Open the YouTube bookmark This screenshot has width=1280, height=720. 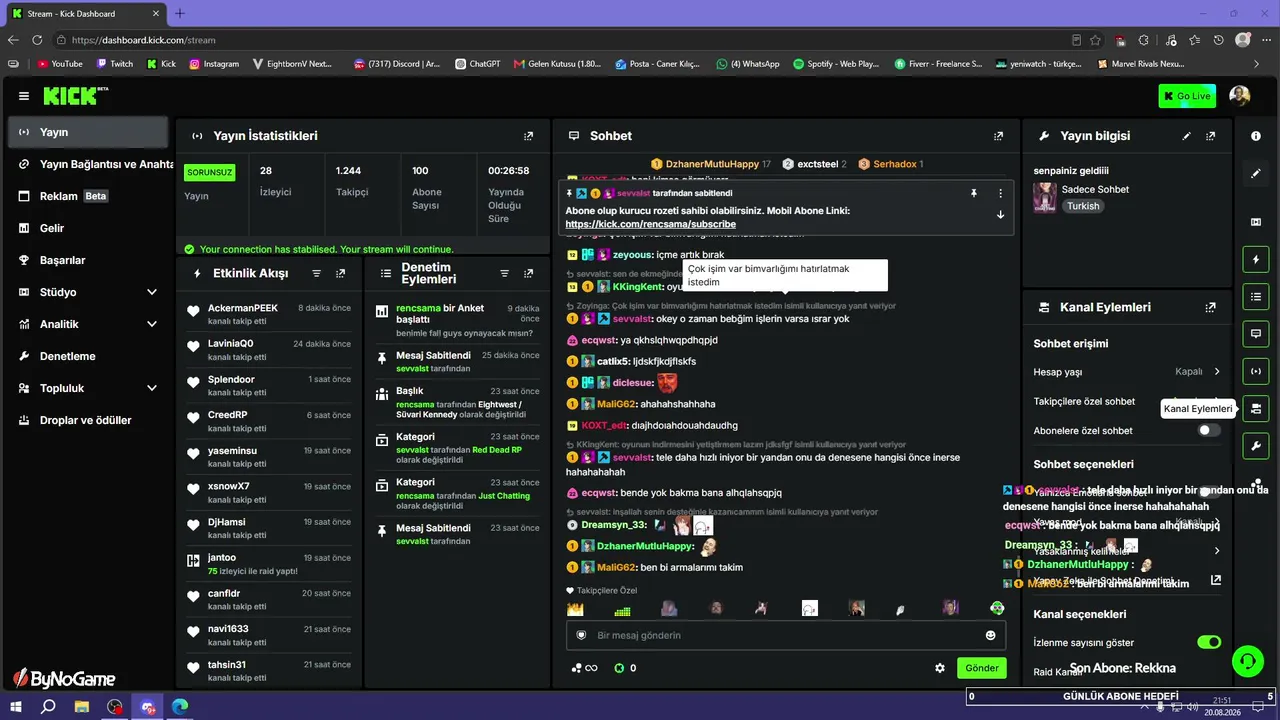click(x=59, y=64)
